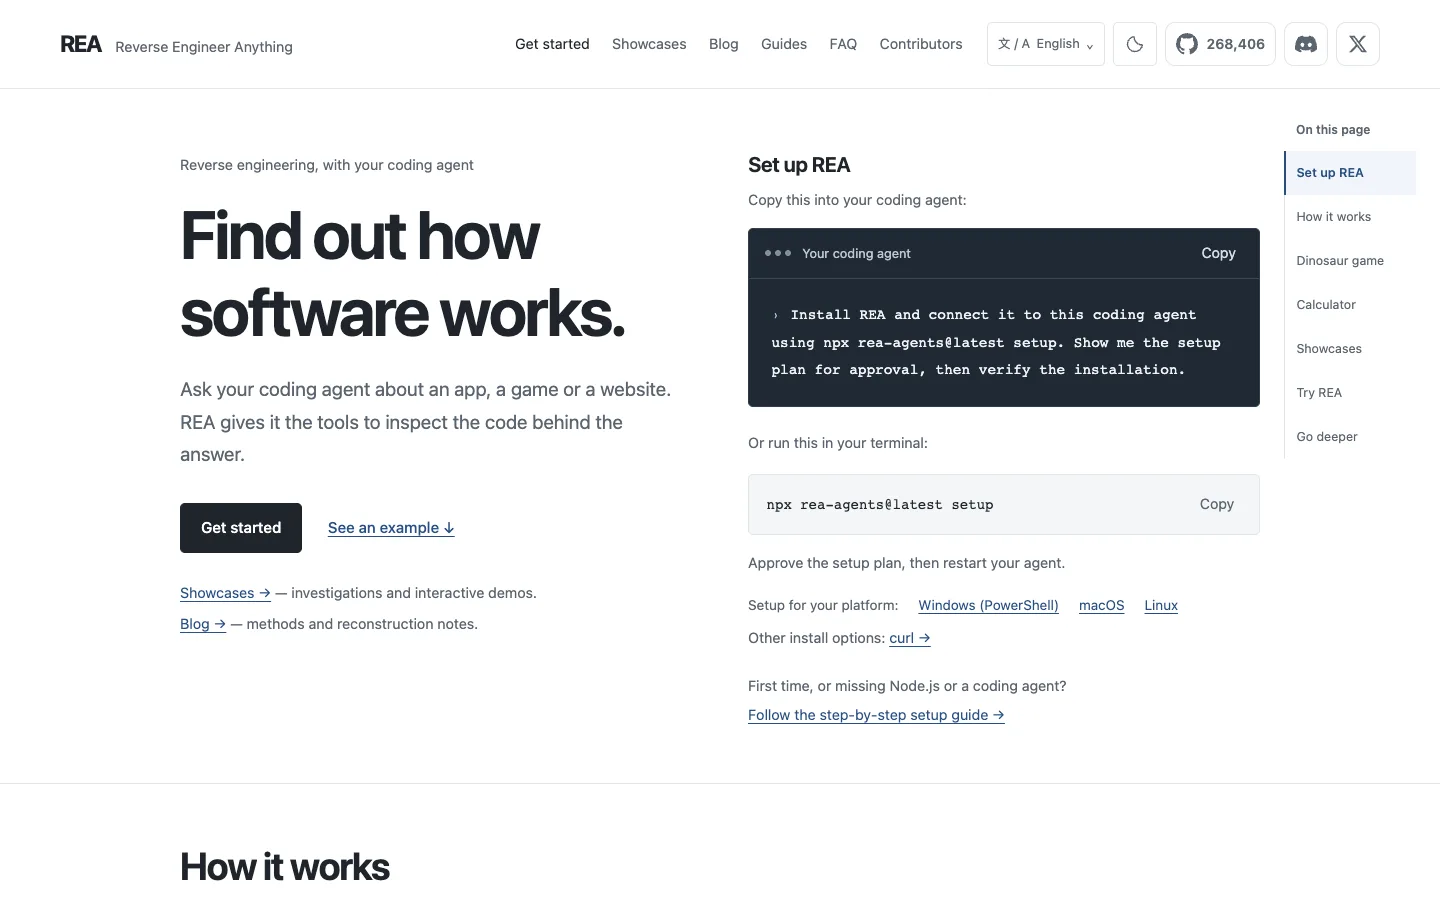Image resolution: width=1440 pixels, height=900 pixels.
Task: Click the Set up REA heading
Action: click(799, 165)
